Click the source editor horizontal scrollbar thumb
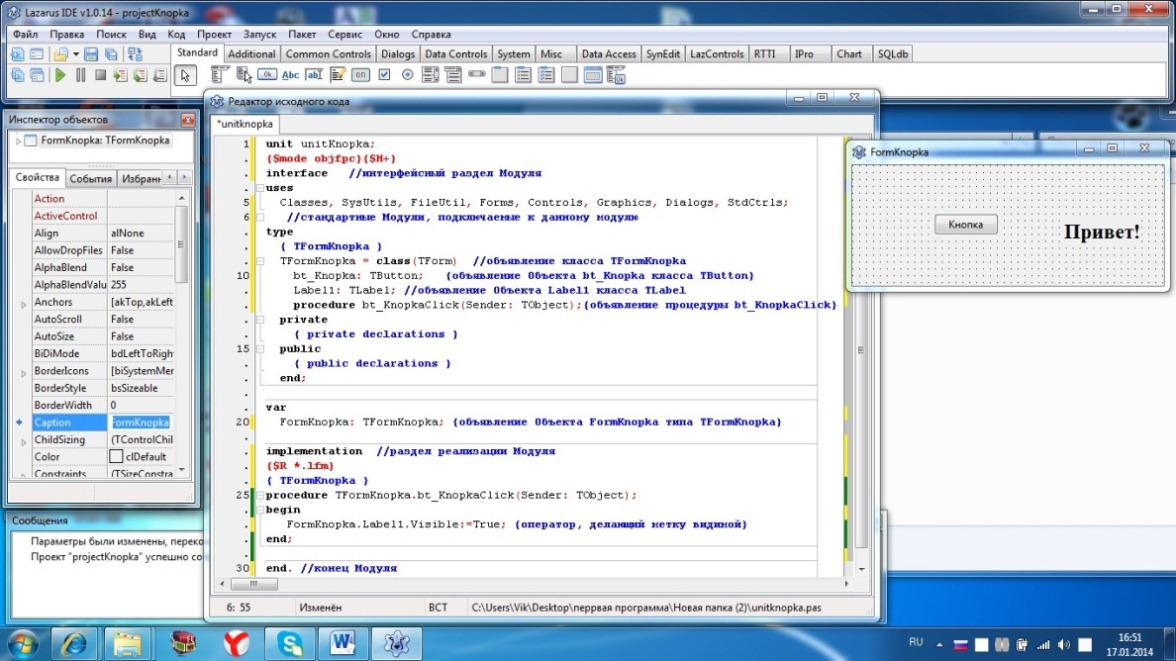Image resolution: width=1176 pixels, height=661 pixels. click(x=254, y=584)
